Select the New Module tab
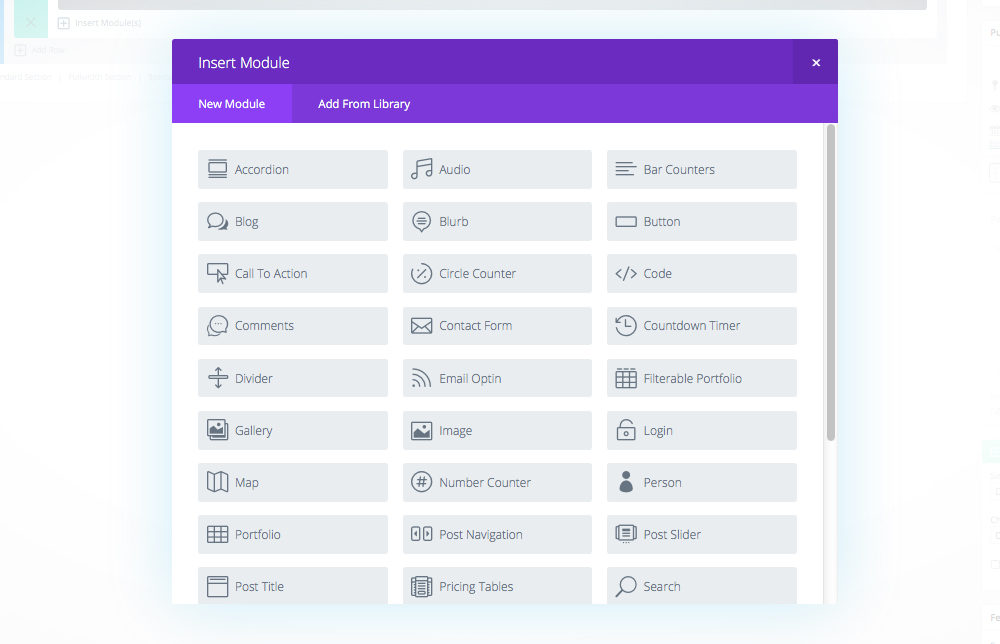Image resolution: width=1000 pixels, height=644 pixels. [231, 104]
